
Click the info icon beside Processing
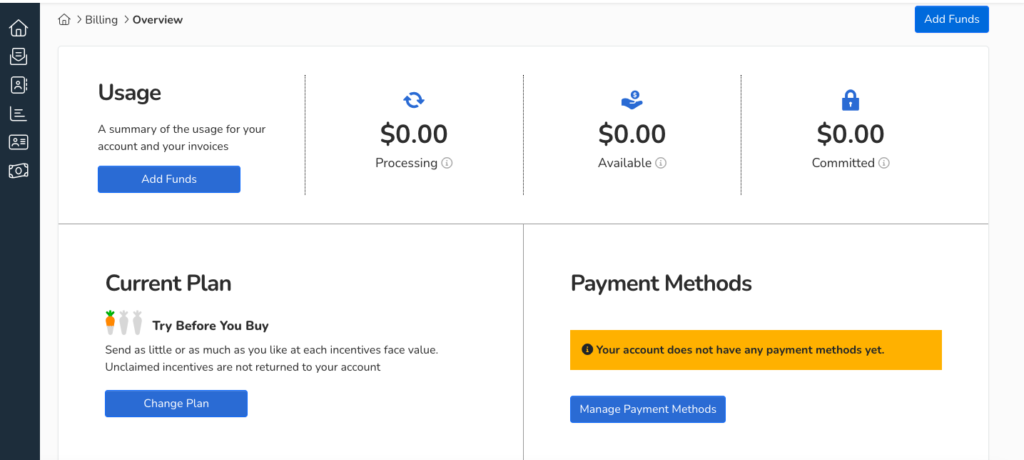click(447, 163)
